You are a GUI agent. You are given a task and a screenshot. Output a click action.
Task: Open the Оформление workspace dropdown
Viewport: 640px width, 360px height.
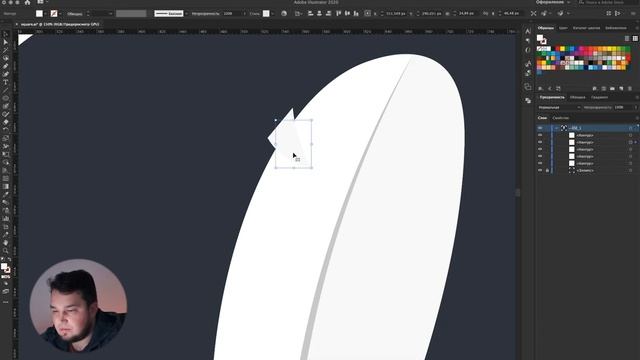coord(553,2)
